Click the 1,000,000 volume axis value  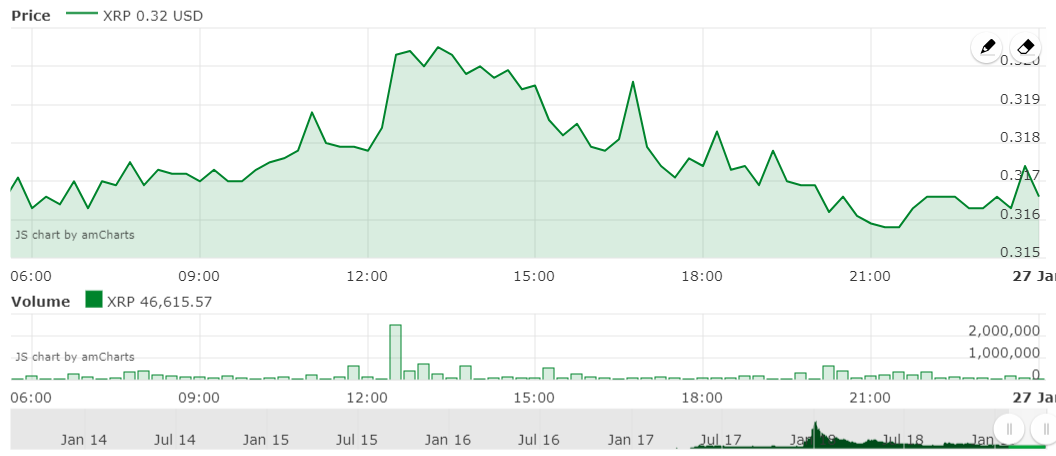[x=1004, y=353]
